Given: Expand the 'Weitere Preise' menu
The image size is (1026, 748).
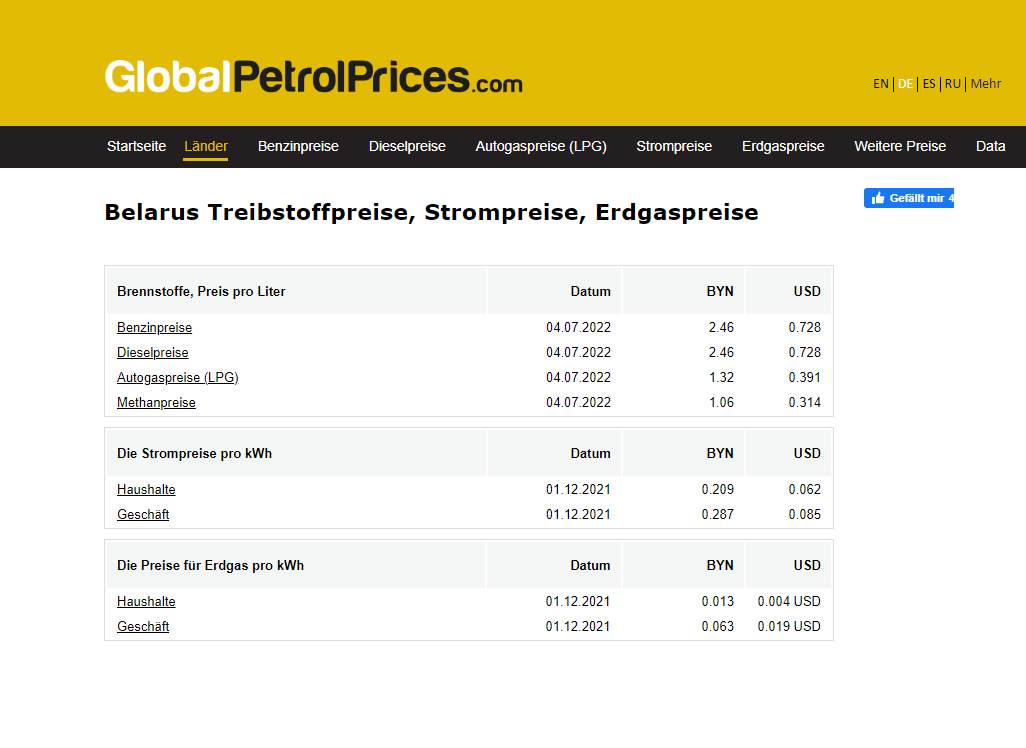Looking at the screenshot, I should point(900,146).
